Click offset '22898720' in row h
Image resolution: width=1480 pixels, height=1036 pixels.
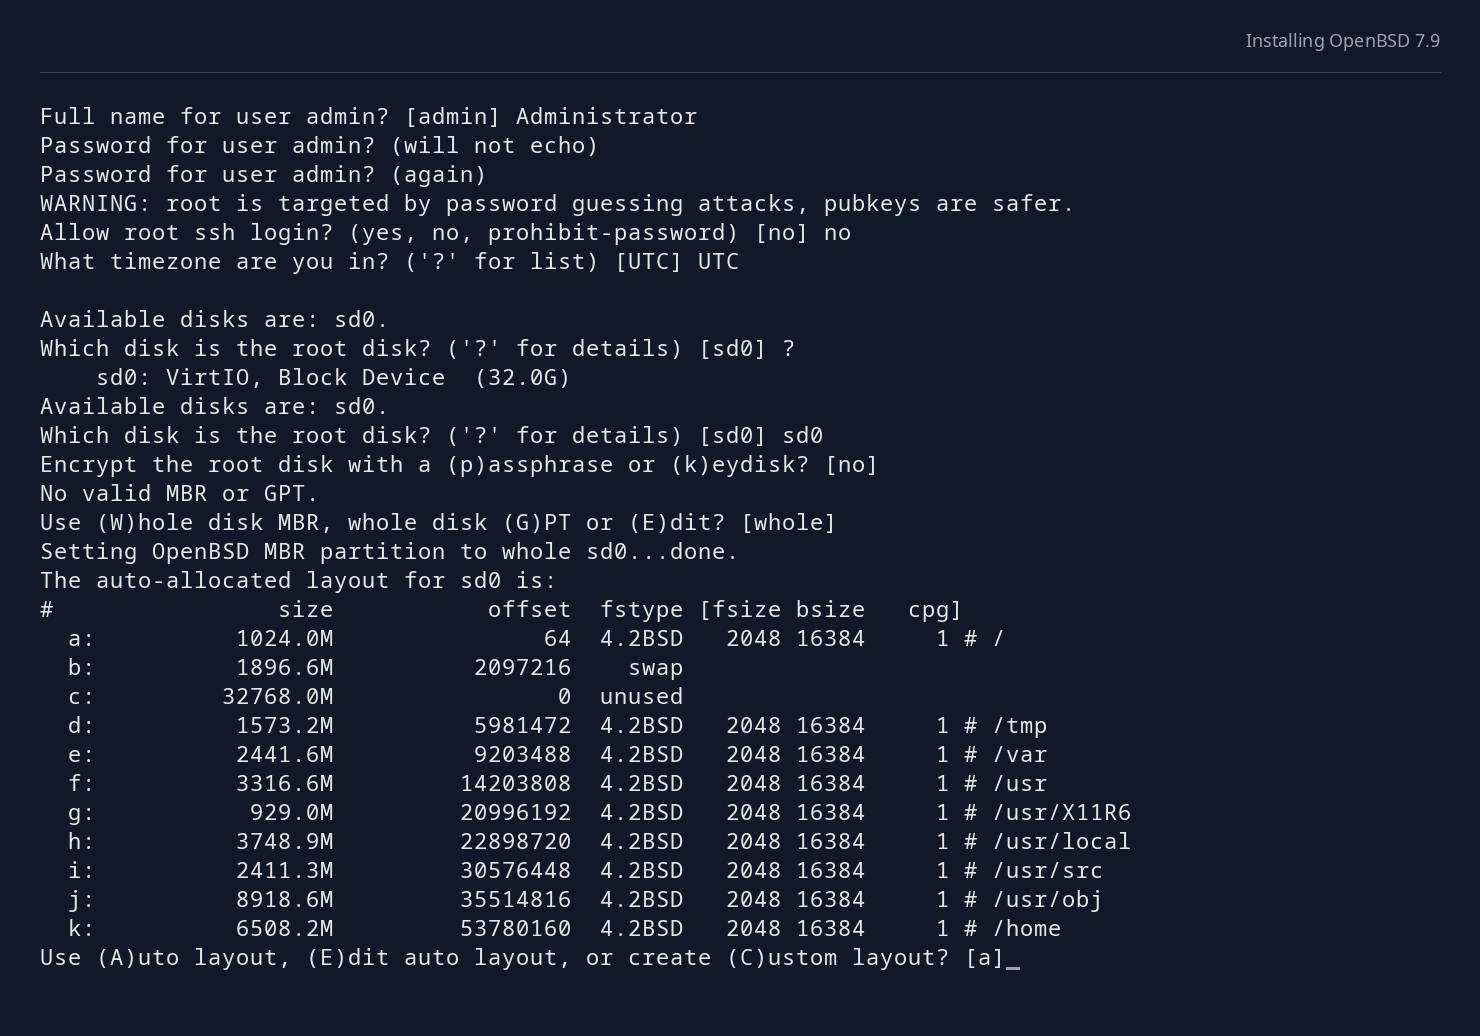point(515,841)
